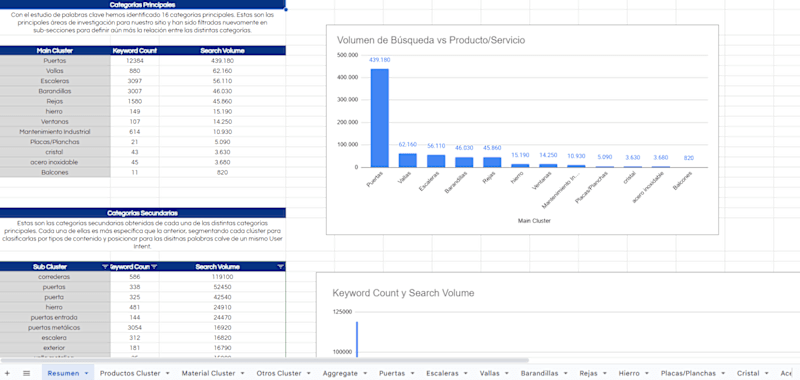Open the Placas/Planchas sheet tab
The width and height of the screenshot is (800, 380).
[x=688, y=373]
